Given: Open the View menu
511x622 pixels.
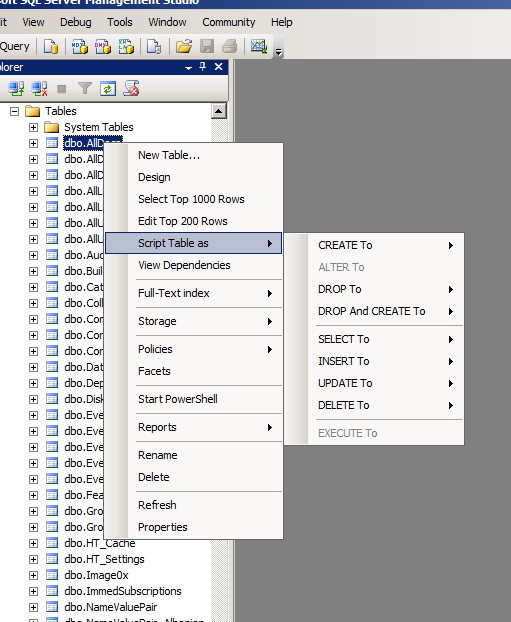Looking at the screenshot, I should [33, 22].
